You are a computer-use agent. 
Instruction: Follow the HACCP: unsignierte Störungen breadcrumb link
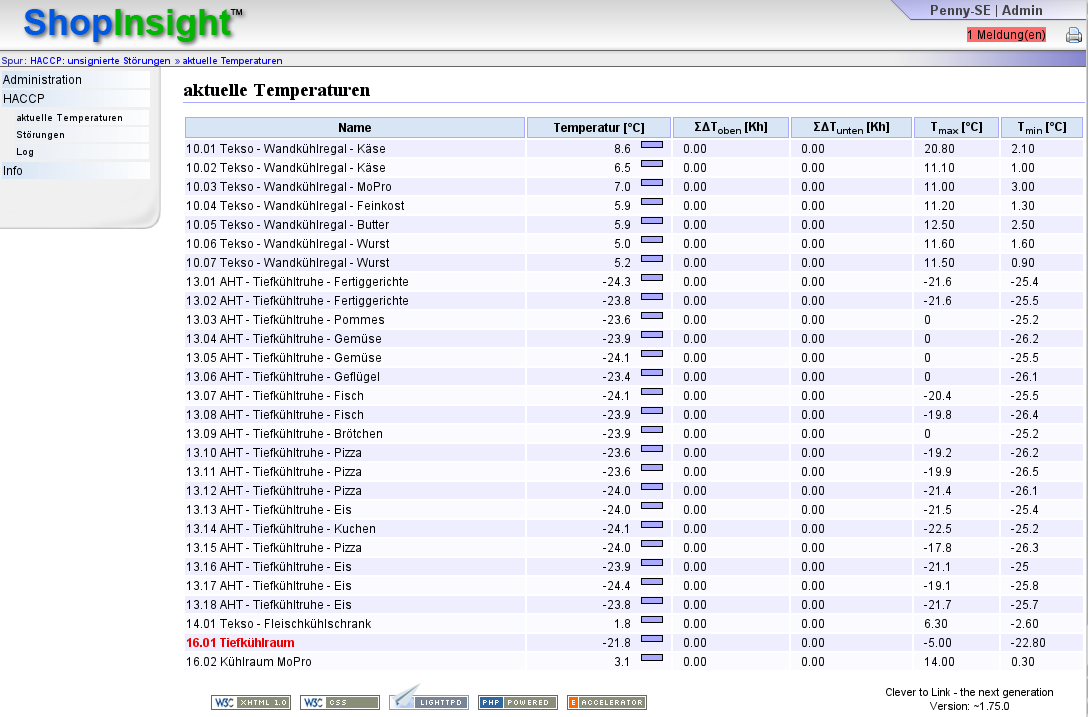(x=100, y=60)
